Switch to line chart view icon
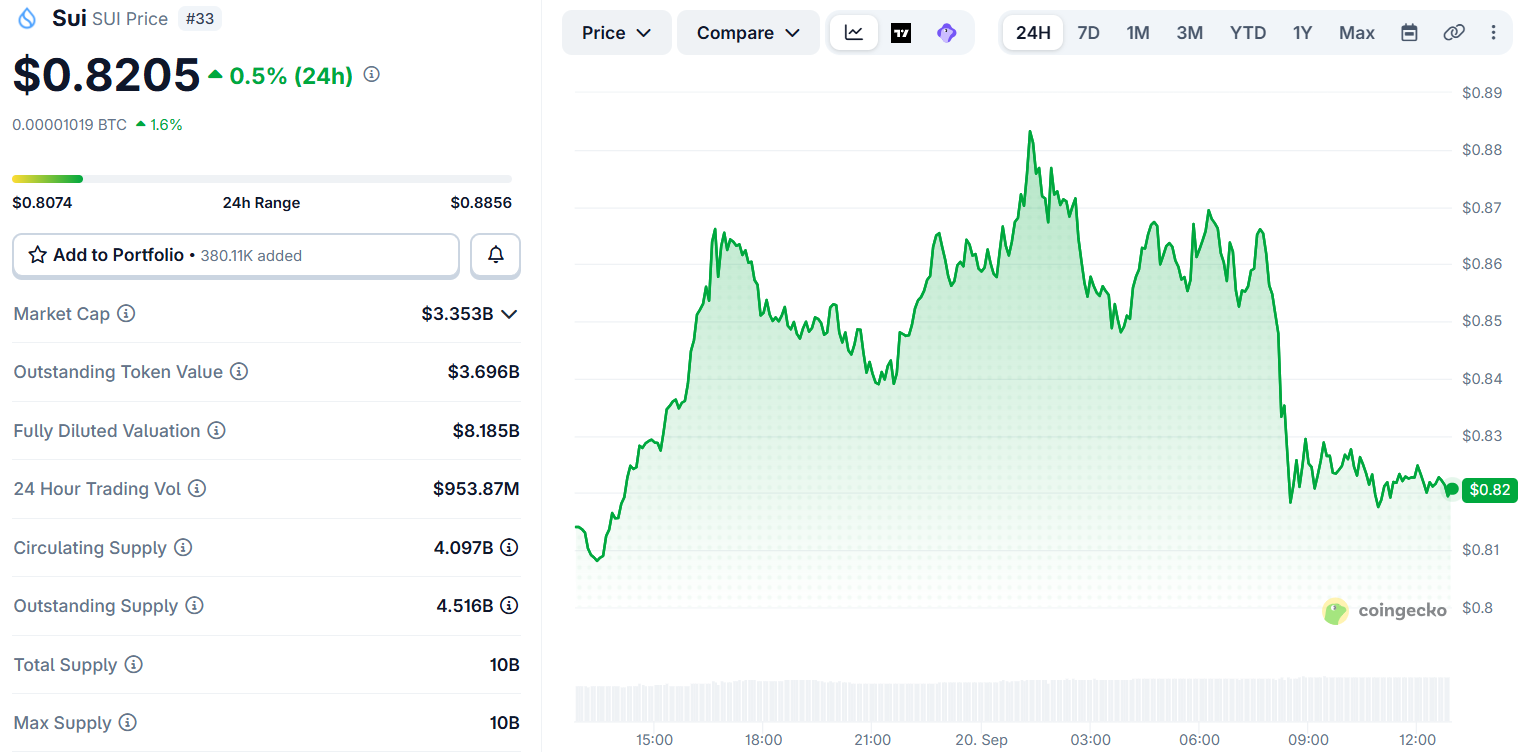 click(x=854, y=33)
